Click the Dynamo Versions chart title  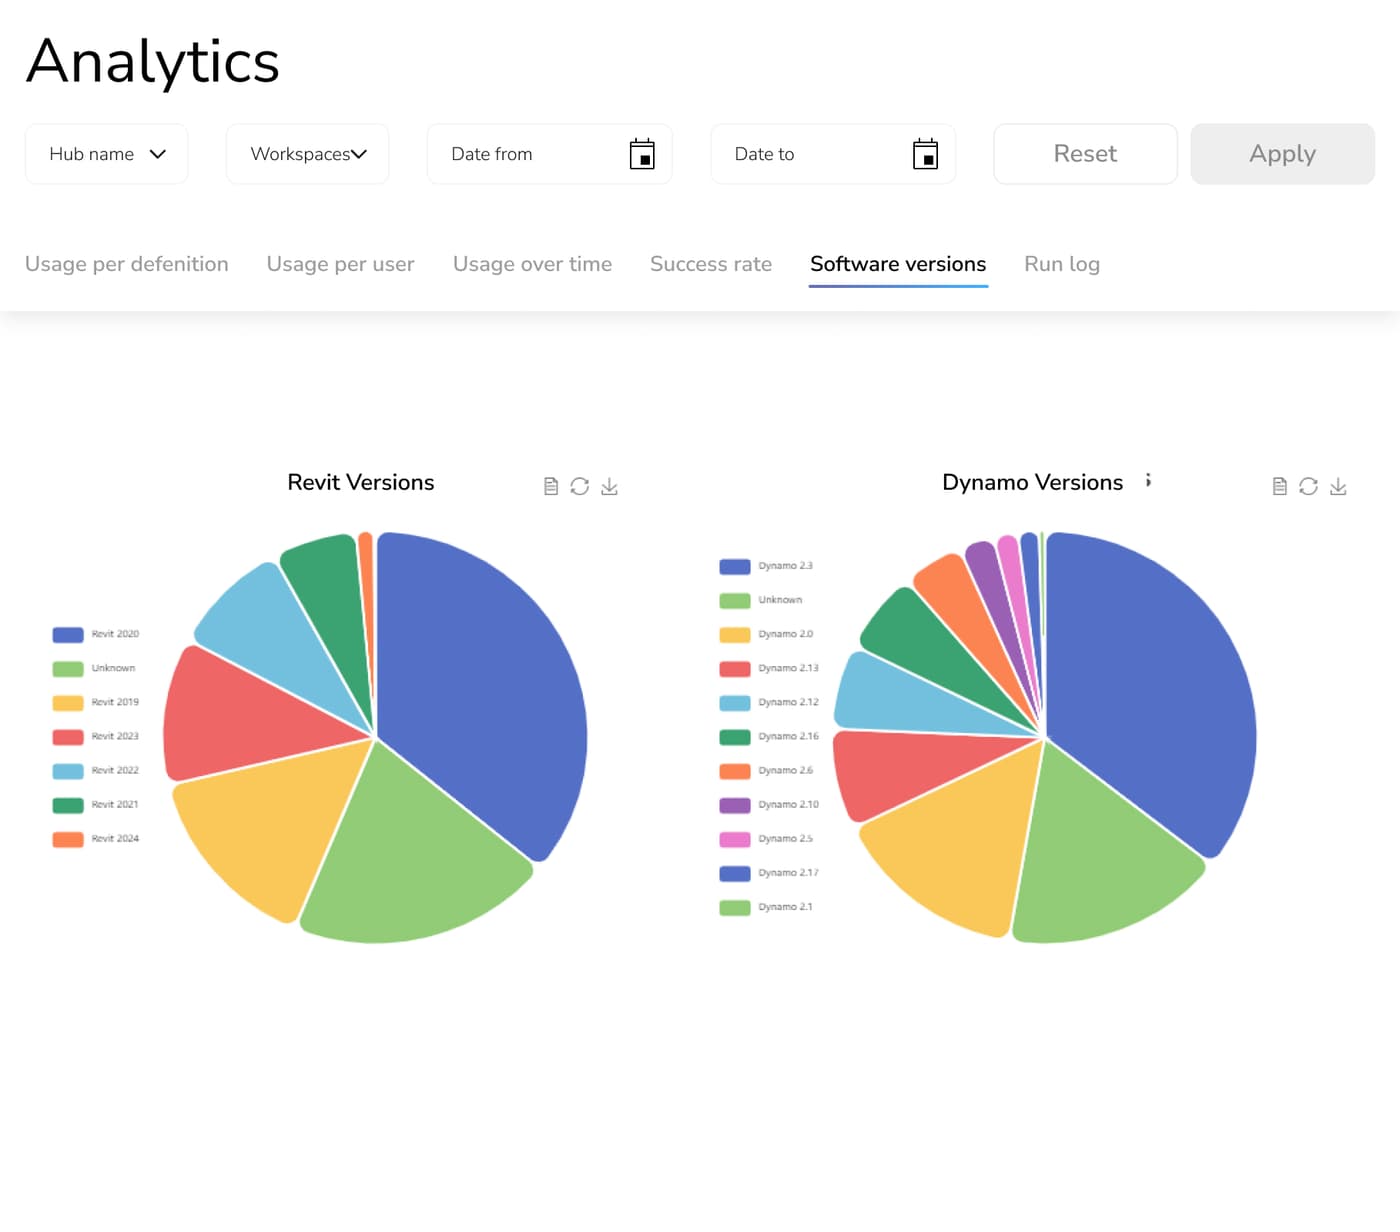point(1032,482)
